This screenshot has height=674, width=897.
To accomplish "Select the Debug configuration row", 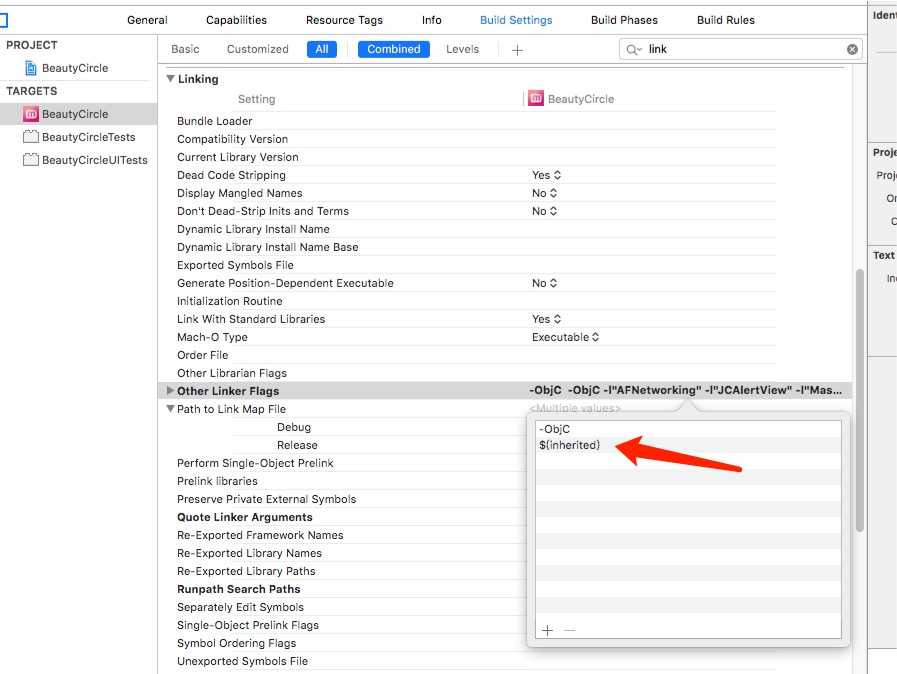I will click(293, 427).
